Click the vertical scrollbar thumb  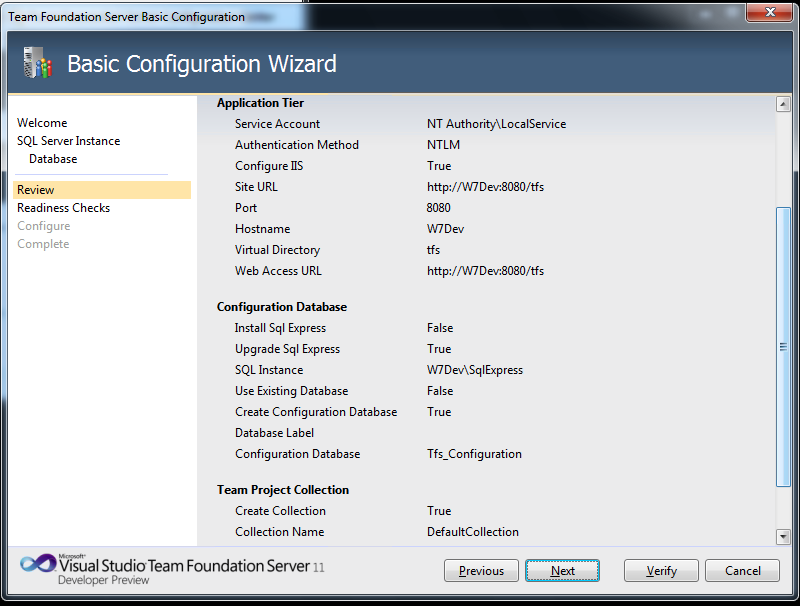point(783,346)
